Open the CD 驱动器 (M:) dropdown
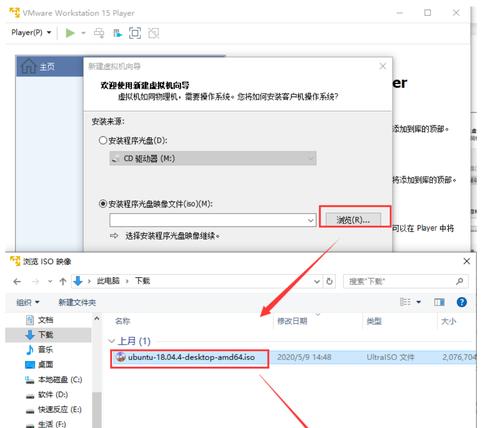The width and height of the screenshot is (500, 428). (213, 159)
